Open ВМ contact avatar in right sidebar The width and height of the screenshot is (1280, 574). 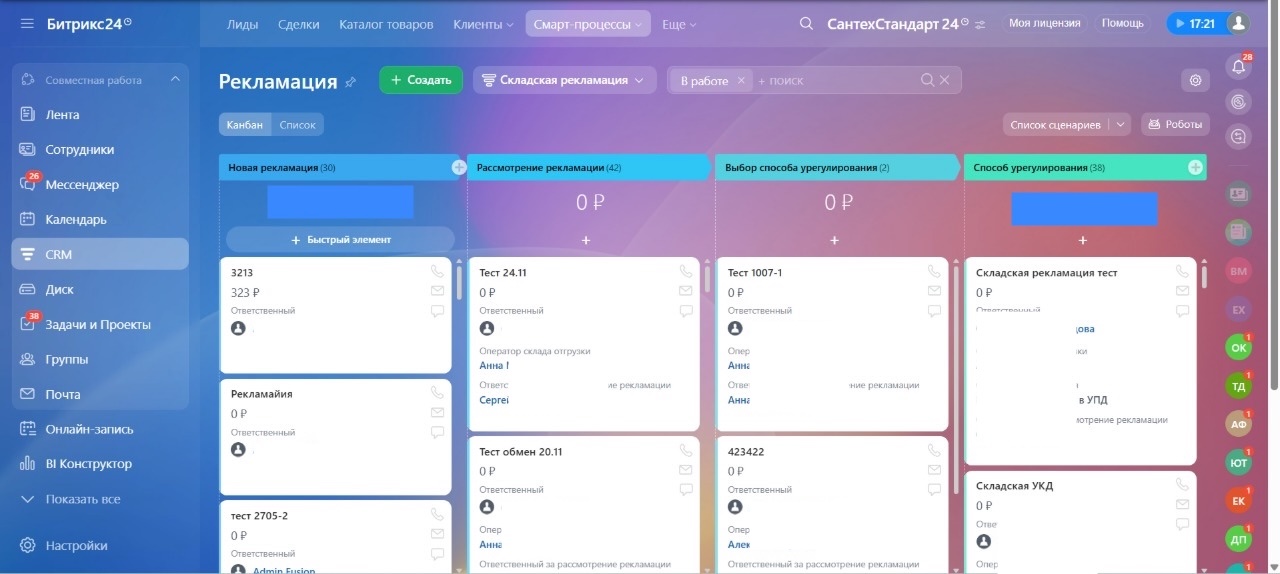tap(1239, 271)
